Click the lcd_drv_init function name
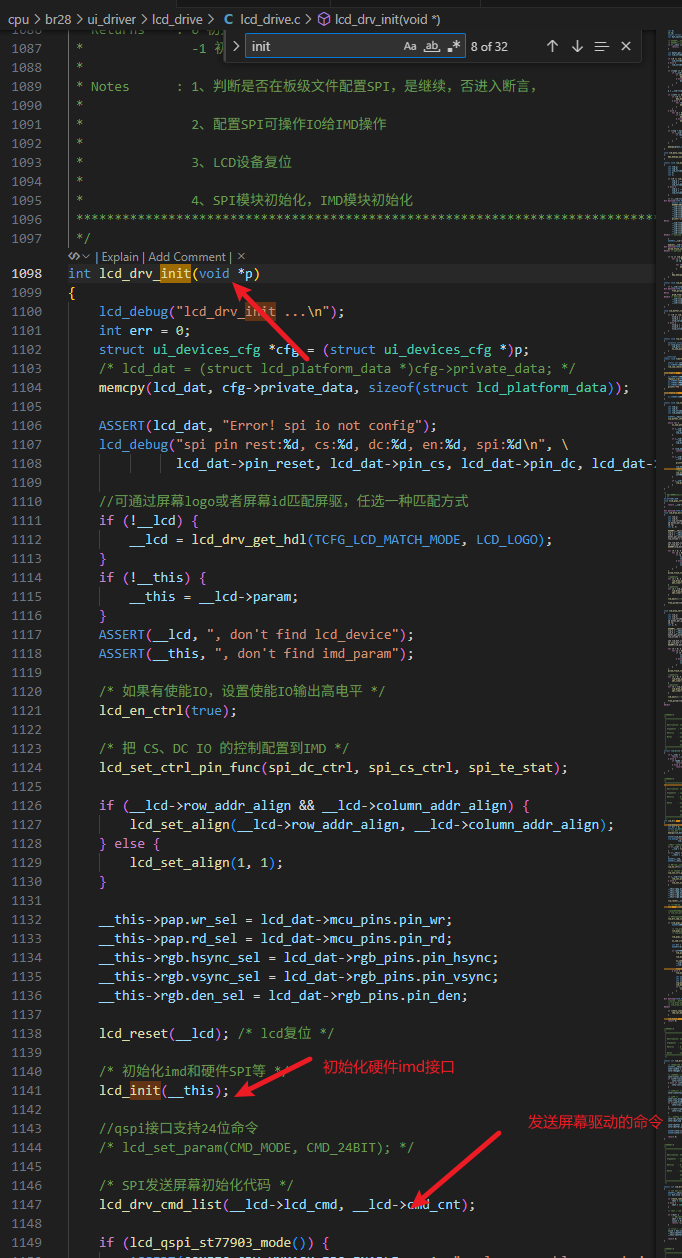The width and height of the screenshot is (682, 1258). pyautogui.click(x=145, y=273)
